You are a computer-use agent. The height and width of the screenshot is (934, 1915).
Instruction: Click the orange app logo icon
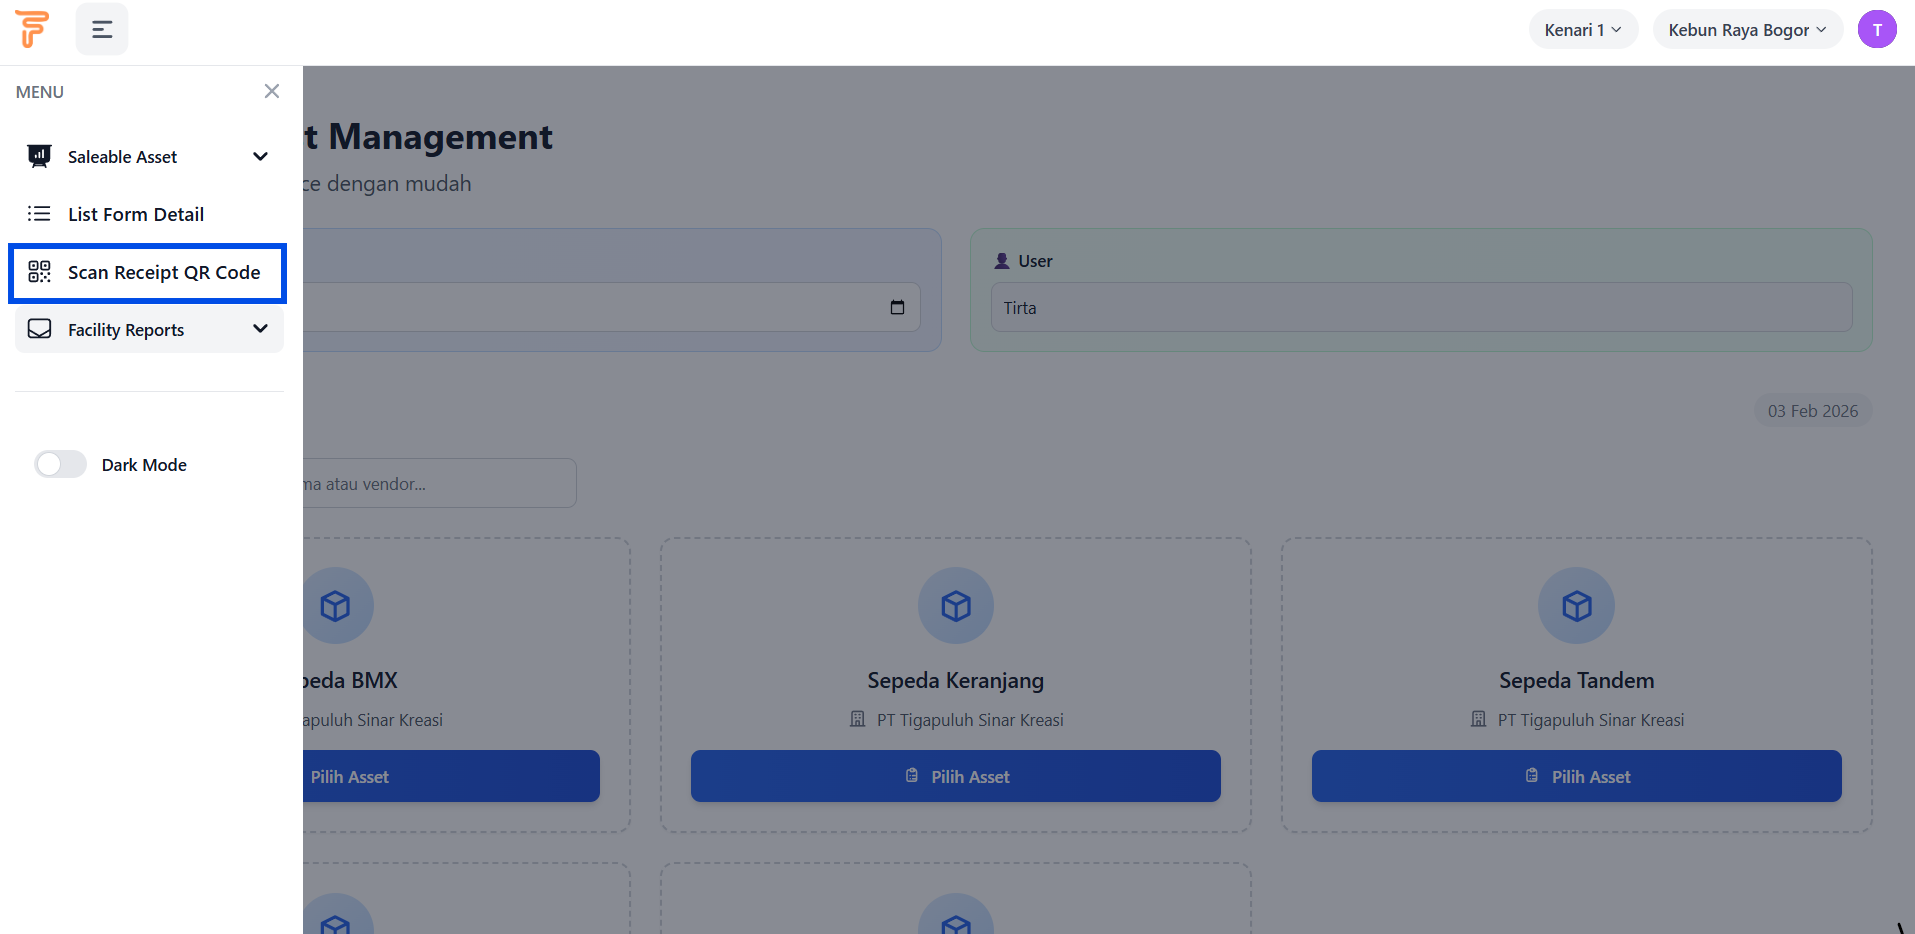coord(32,29)
